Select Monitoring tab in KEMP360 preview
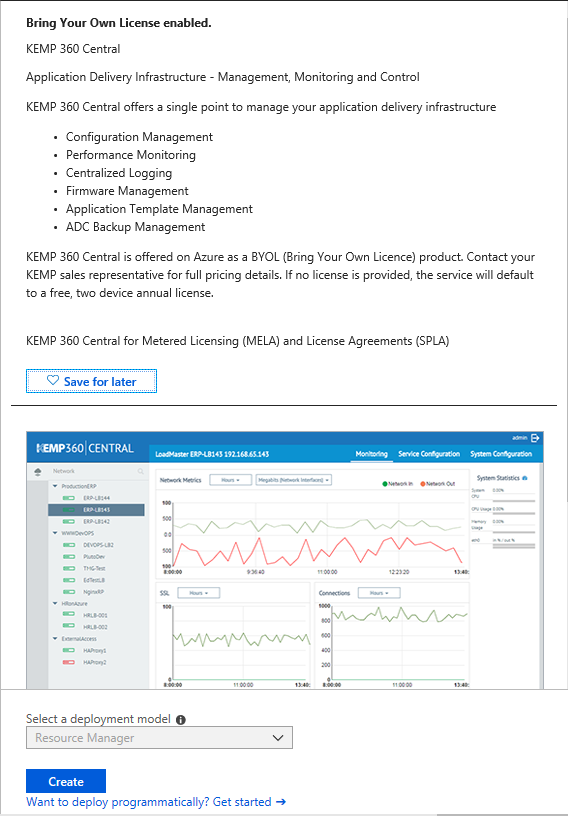The image size is (568, 816). (371, 454)
